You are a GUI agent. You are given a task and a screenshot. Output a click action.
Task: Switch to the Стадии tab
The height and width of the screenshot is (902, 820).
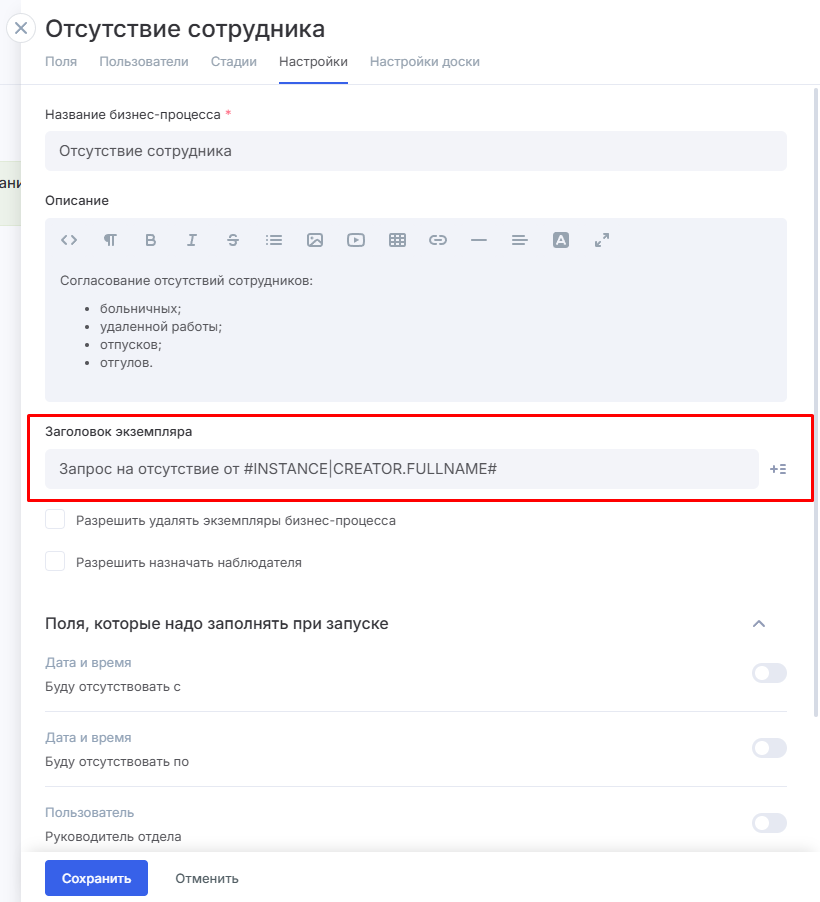234,62
